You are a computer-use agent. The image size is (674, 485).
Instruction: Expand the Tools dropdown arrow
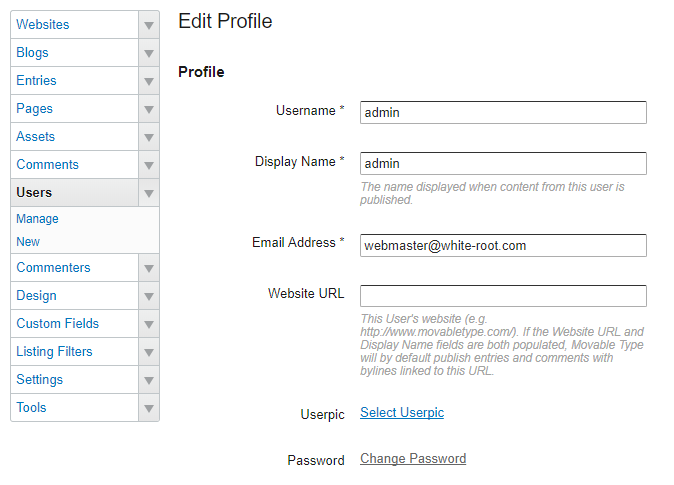pos(149,408)
